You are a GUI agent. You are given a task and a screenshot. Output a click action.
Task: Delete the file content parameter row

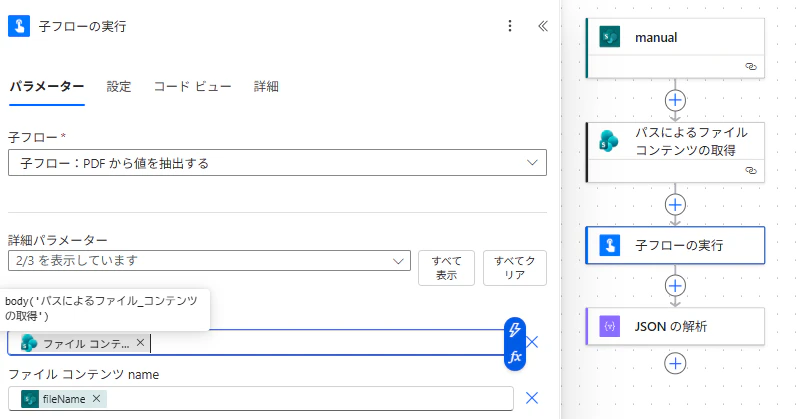tap(532, 342)
